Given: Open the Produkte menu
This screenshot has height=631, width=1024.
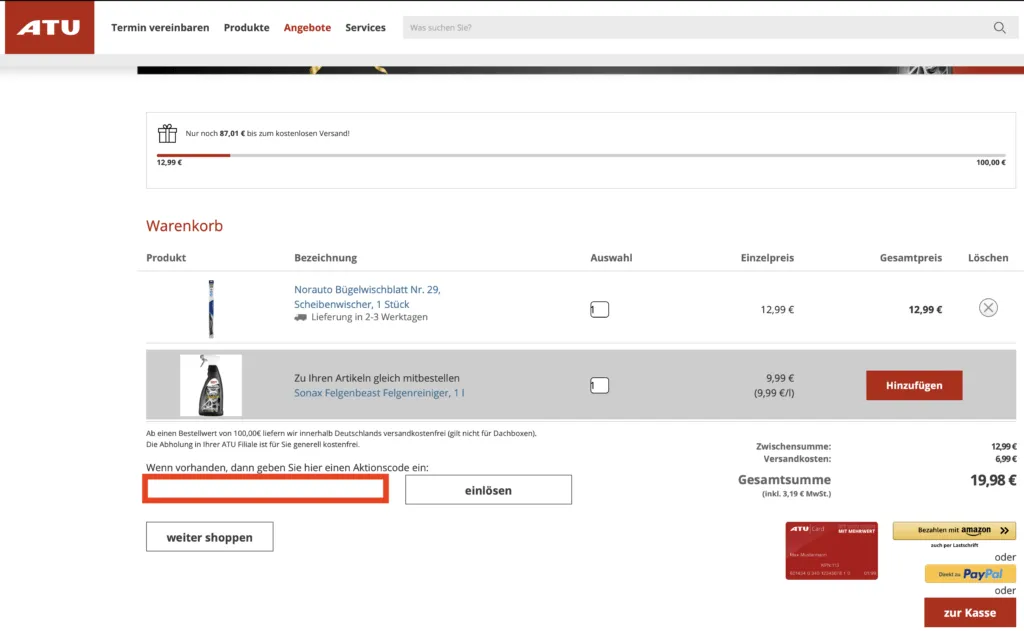Looking at the screenshot, I should [246, 28].
